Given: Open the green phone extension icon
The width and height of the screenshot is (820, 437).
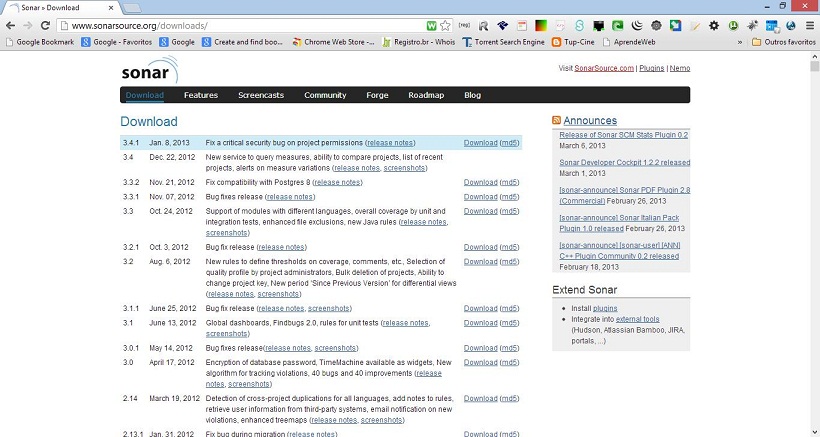Looking at the screenshot, I should 618,25.
